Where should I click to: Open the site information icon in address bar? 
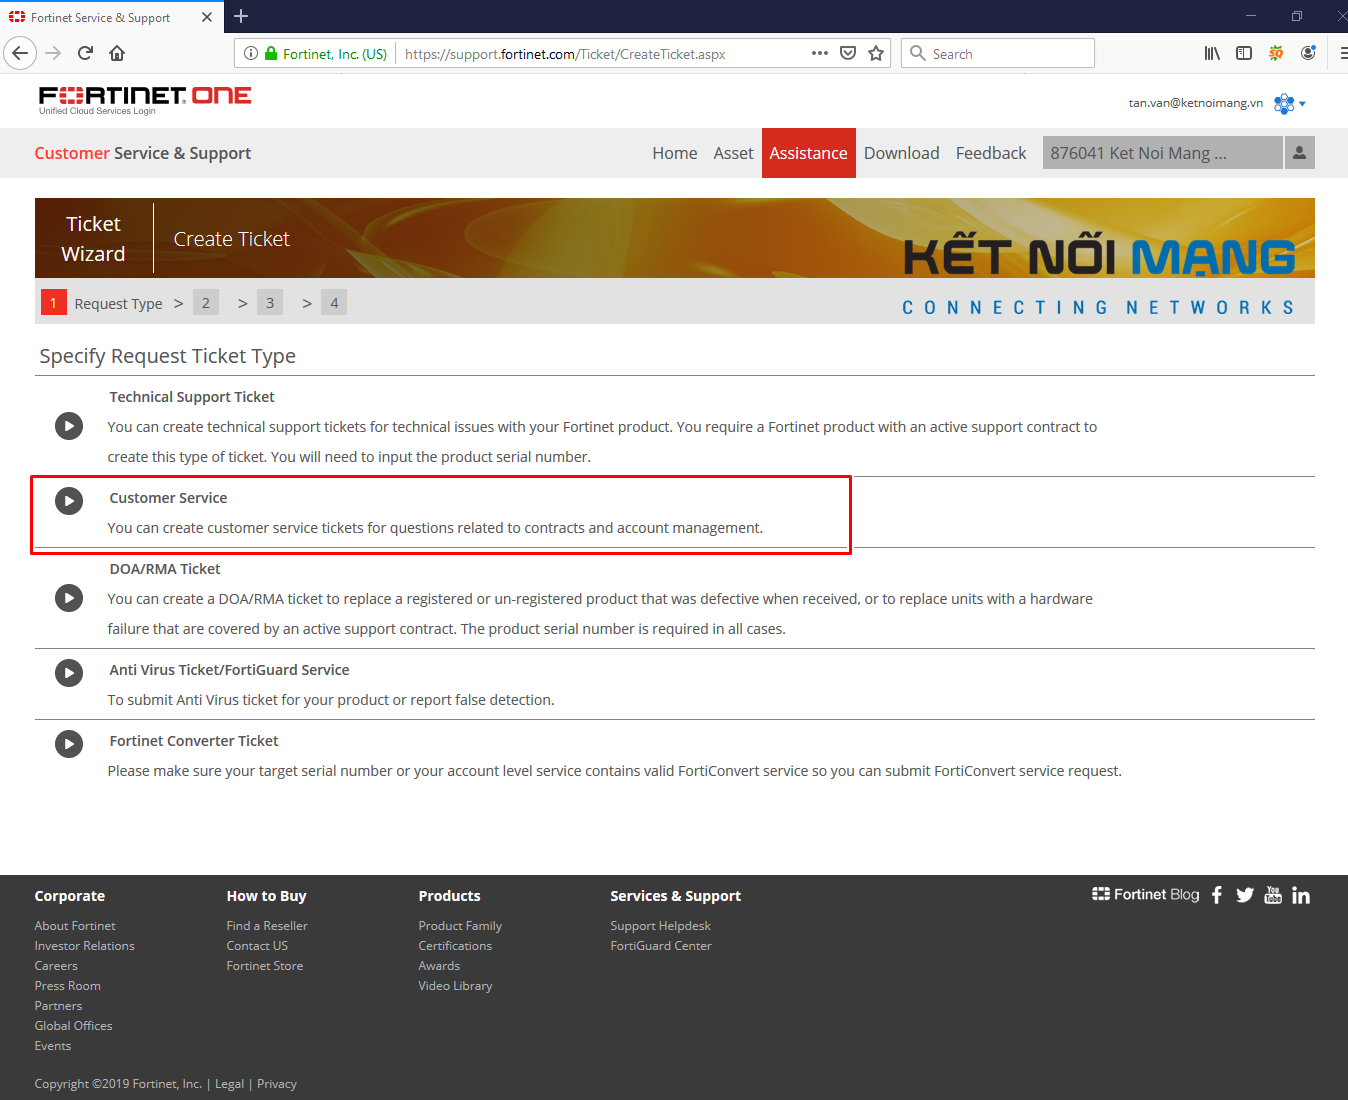[251, 53]
